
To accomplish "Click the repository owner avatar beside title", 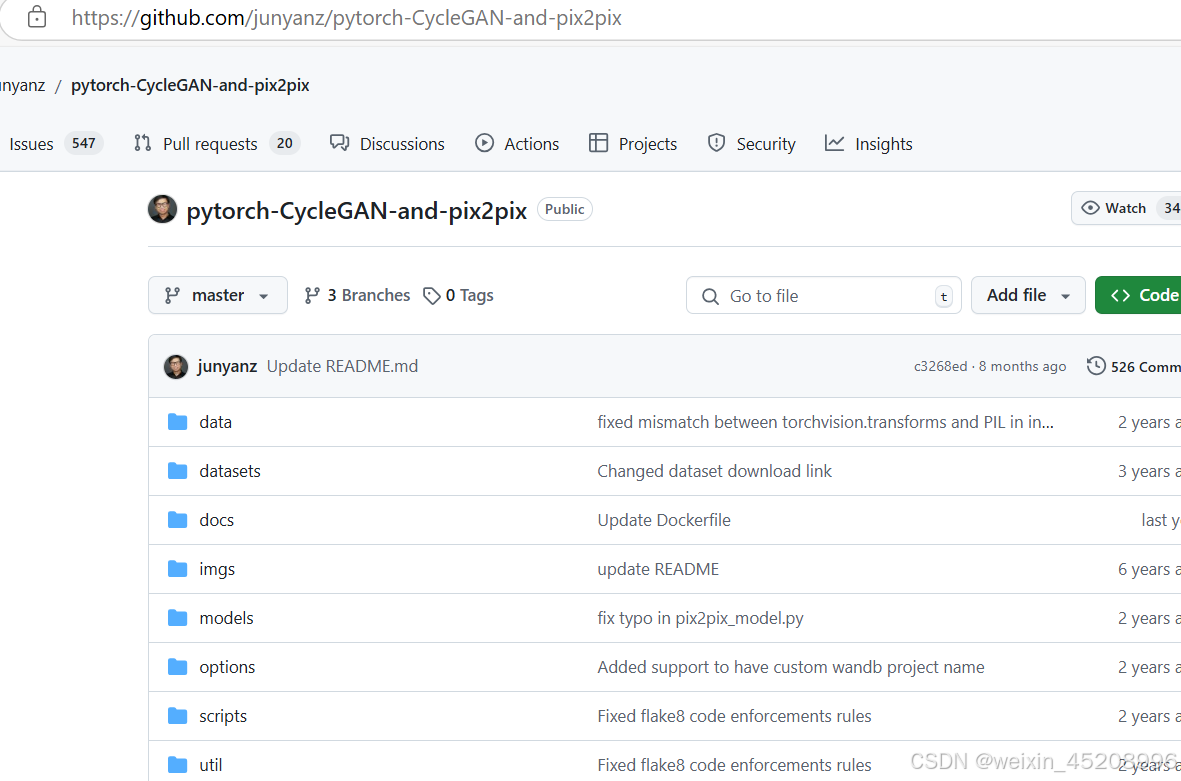I will [x=162, y=209].
